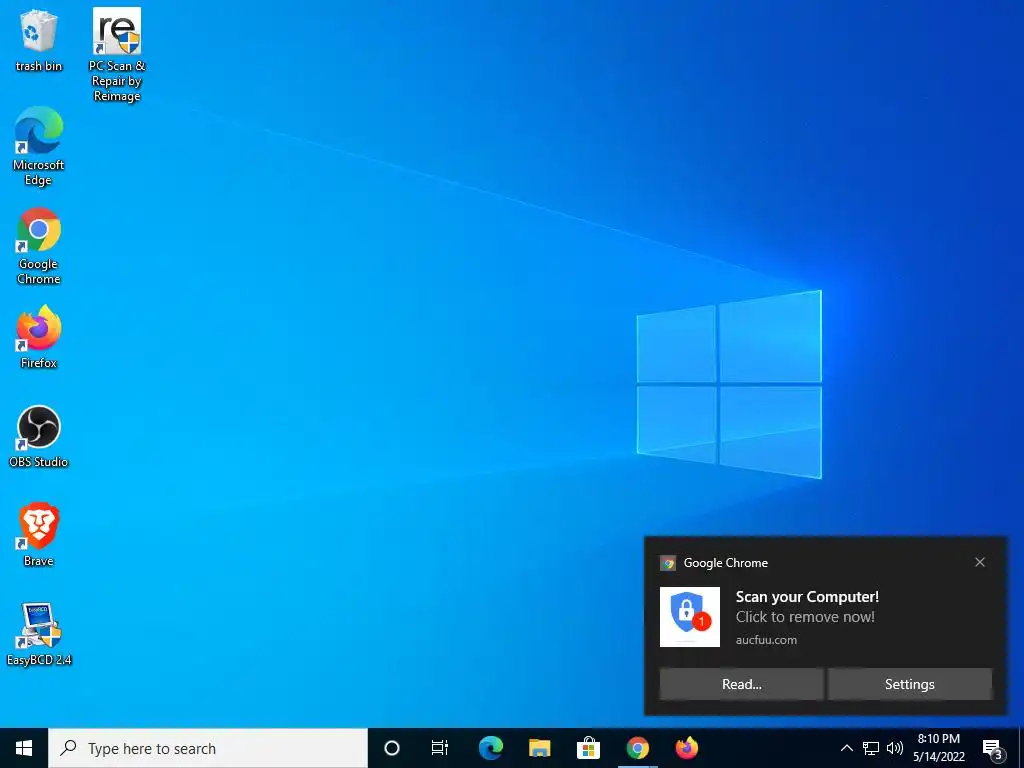The height and width of the screenshot is (768, 1024).
Task: Open the clock showing 8:10 PM
Action: pyautogui.click(x=938, y=748)
